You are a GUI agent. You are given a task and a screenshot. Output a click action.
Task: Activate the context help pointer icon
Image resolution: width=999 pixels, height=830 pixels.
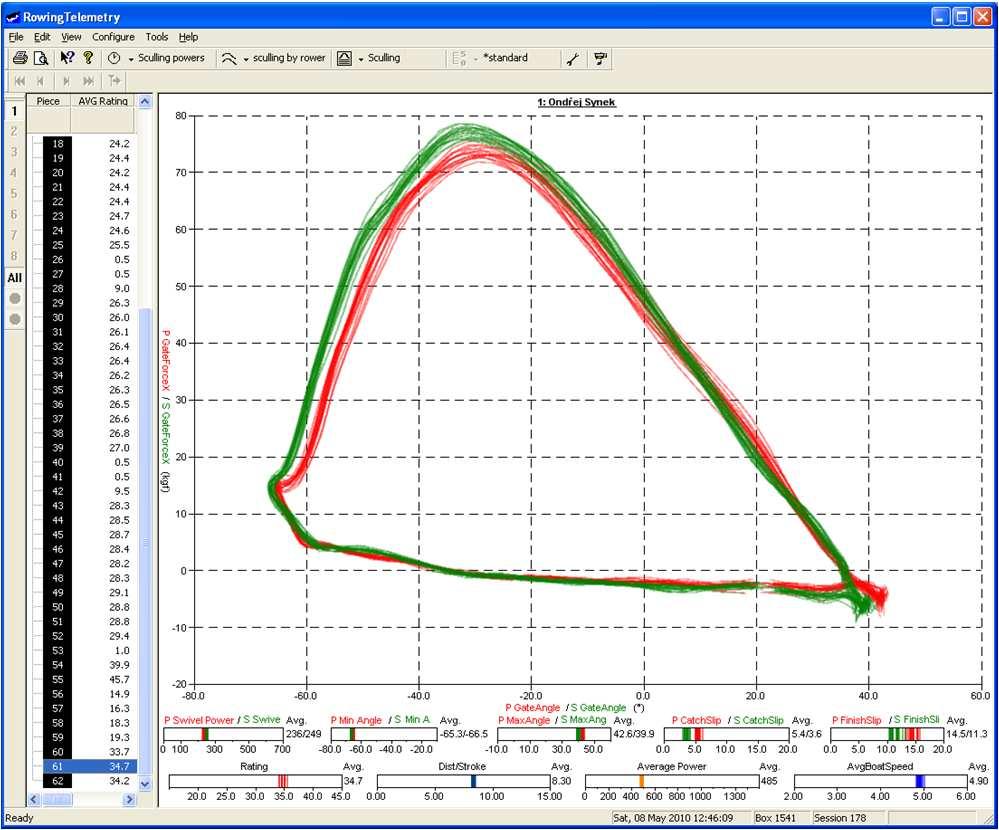(67, 58)
